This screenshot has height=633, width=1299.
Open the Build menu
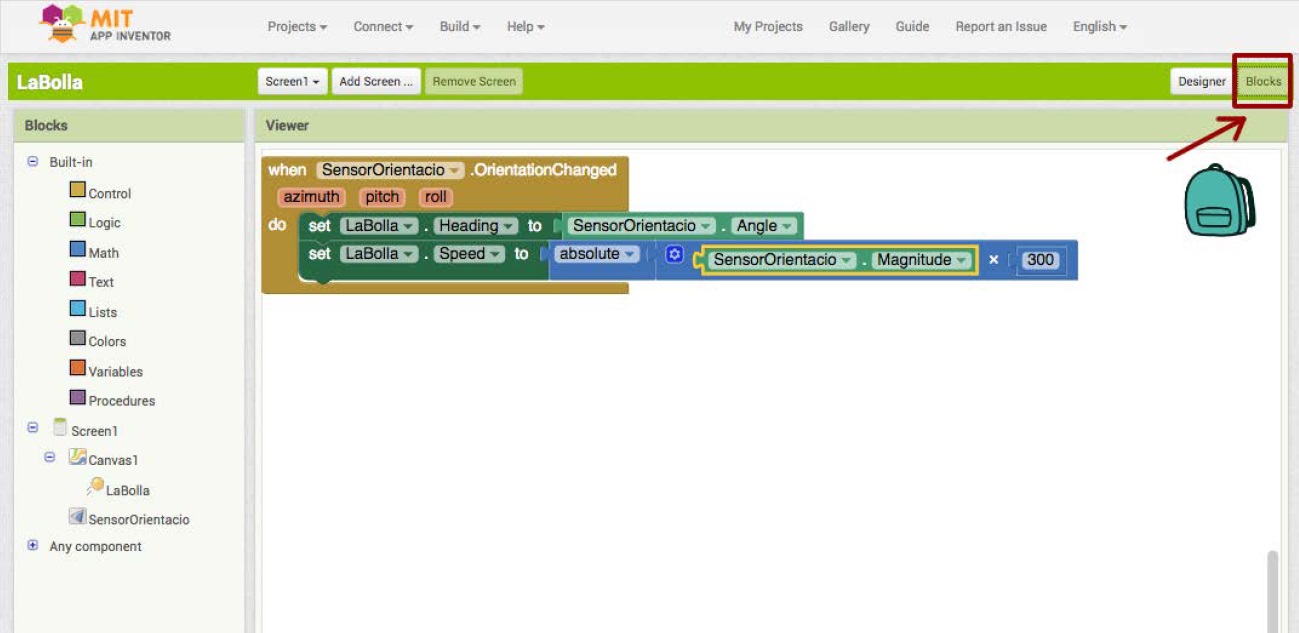[460, 27]
